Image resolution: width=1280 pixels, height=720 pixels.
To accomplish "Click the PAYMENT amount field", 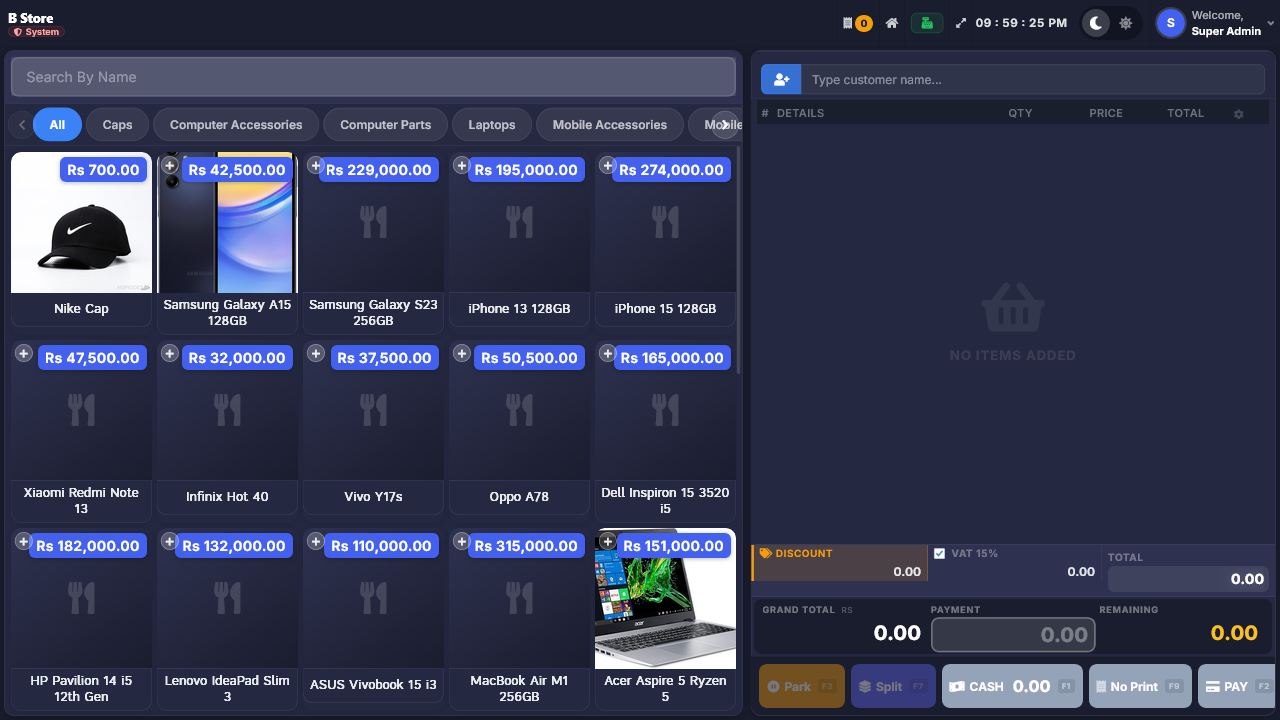I will coord(1013,634).
